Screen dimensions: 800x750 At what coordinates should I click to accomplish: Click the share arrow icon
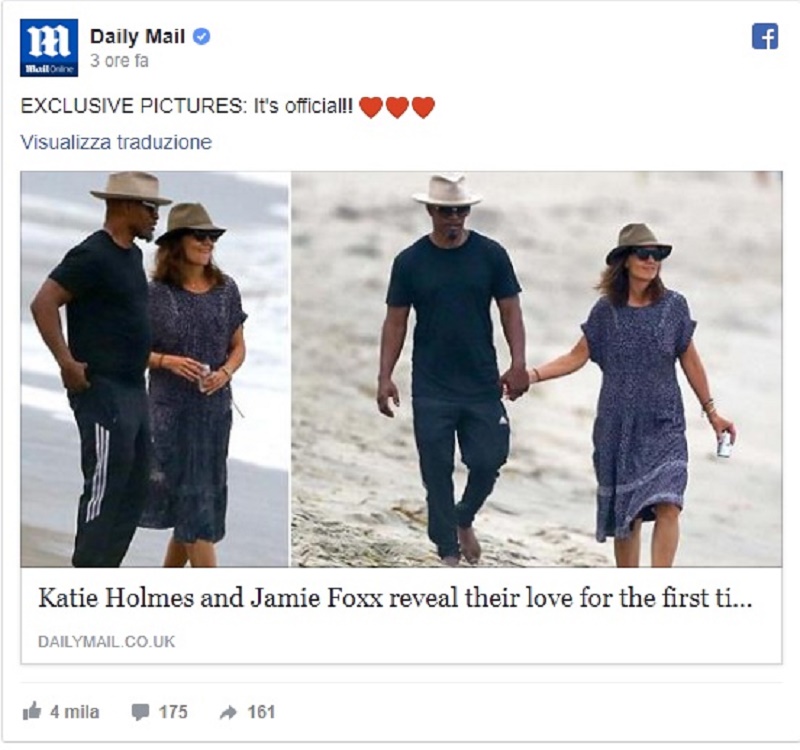229,712
